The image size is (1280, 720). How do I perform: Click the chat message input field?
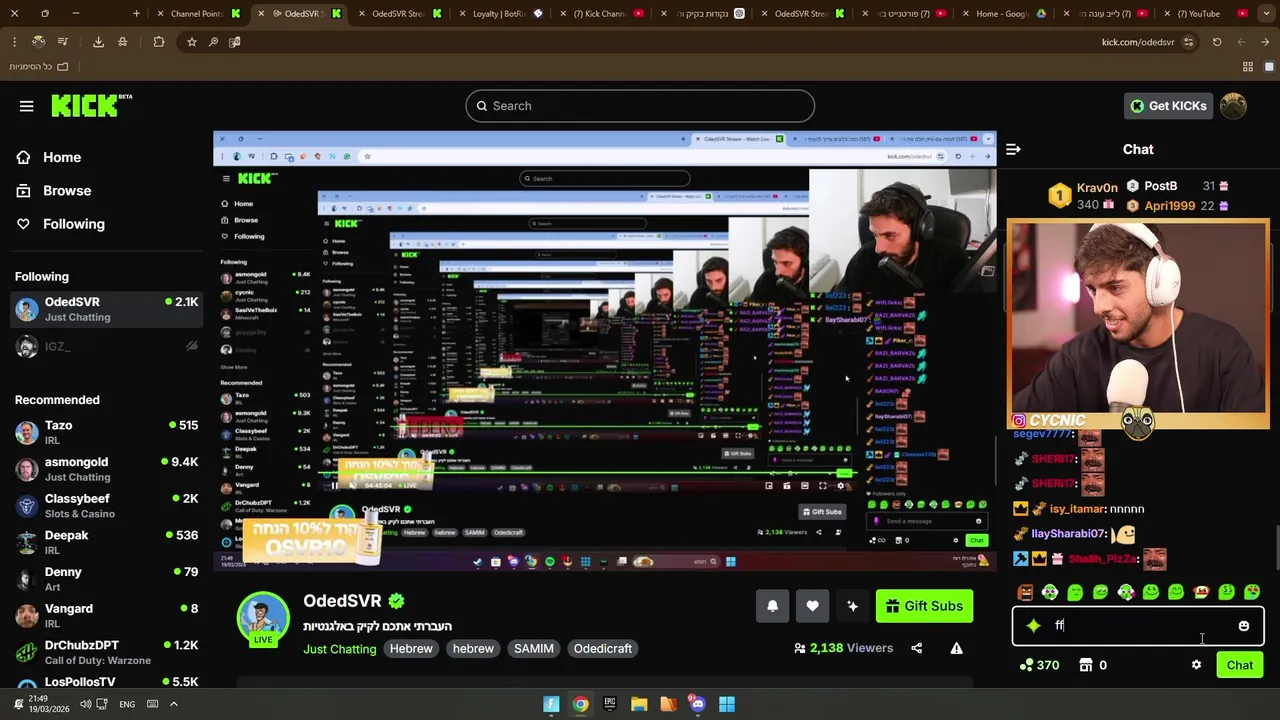pyautogui.click(x=1138, y=626)
